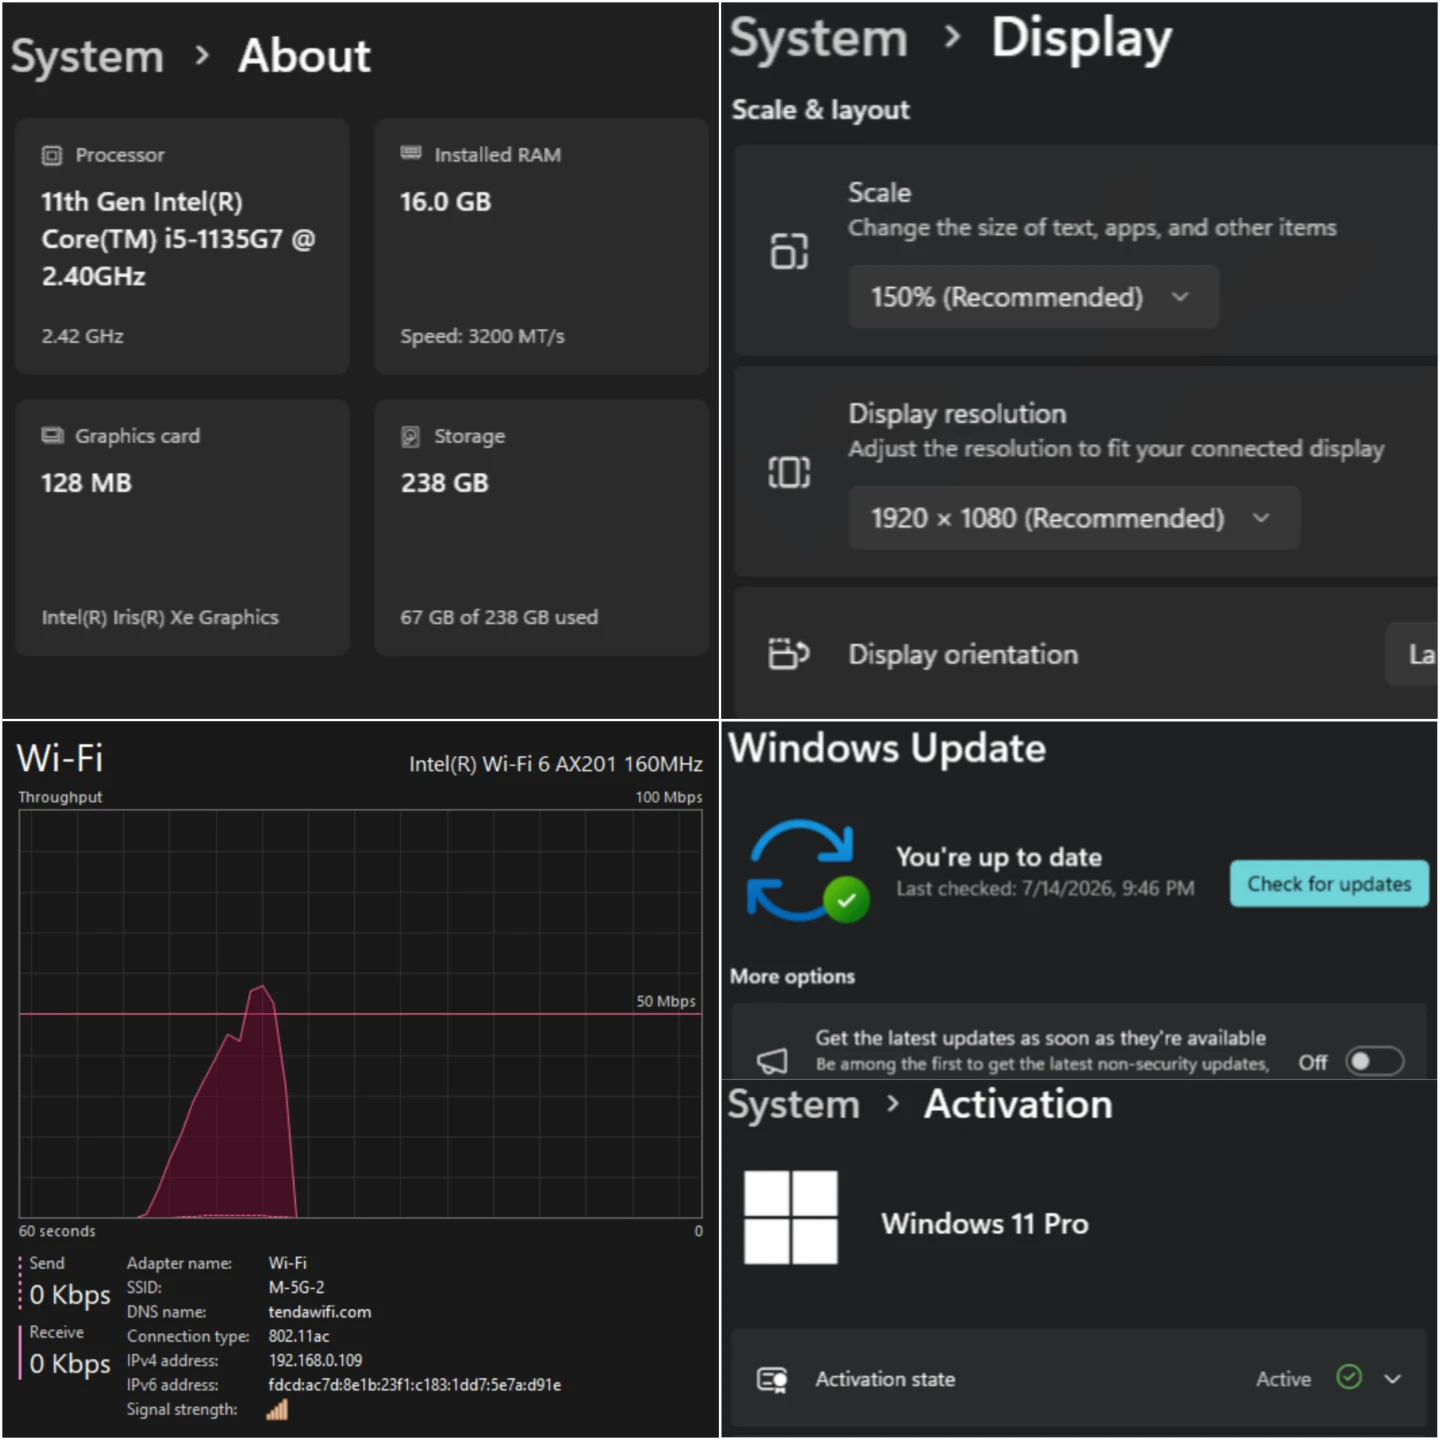Click the Windows 11 Pro edition text
The image size is (1440, 1440).
click(x=984, y=1224)
